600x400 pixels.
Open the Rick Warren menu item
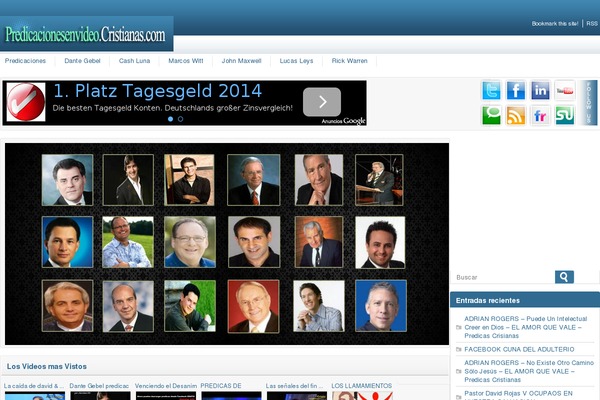349,61
